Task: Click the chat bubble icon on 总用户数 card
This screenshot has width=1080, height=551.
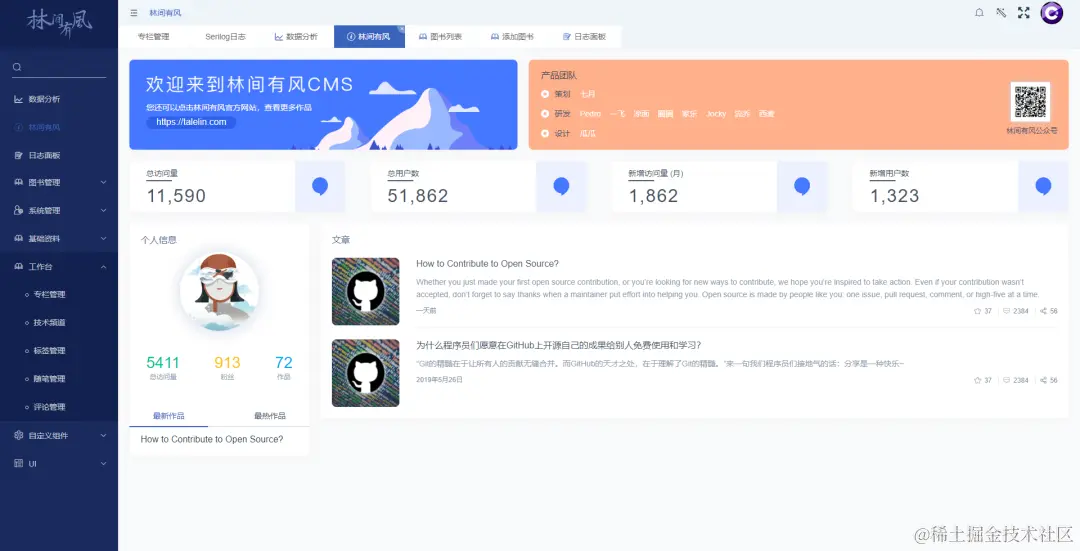Action: tap(561, 186)
